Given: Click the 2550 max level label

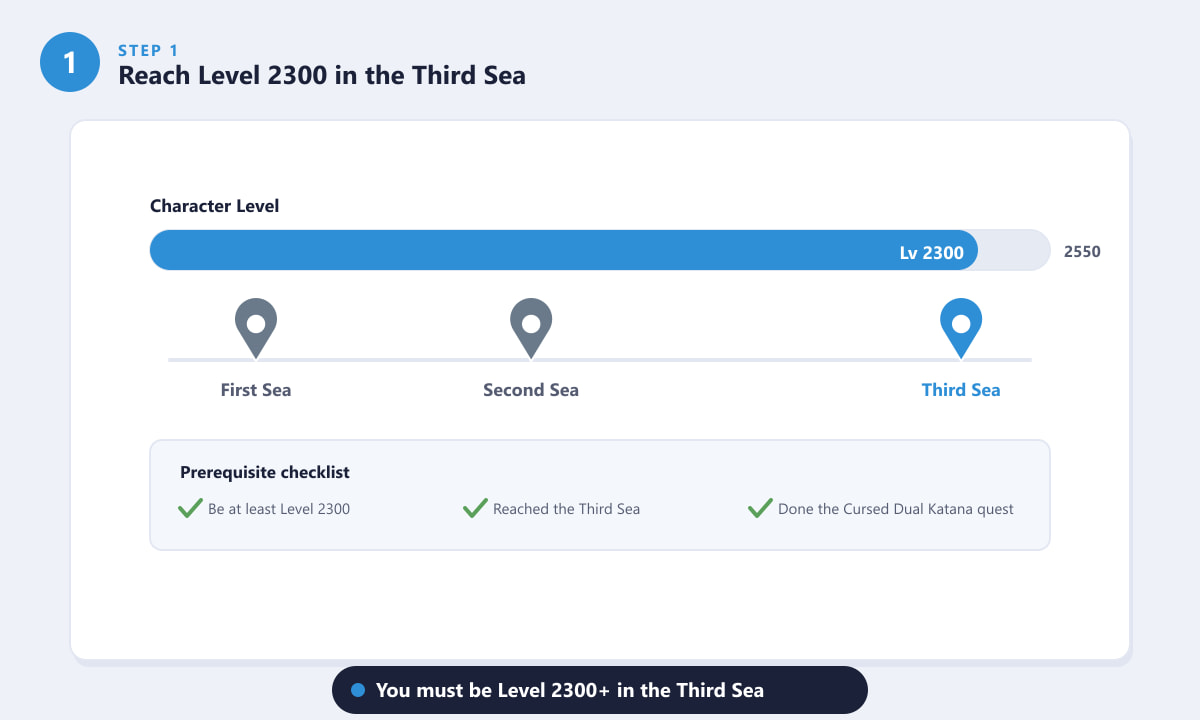Looking at the screenshot, I should pos(1082,252).
